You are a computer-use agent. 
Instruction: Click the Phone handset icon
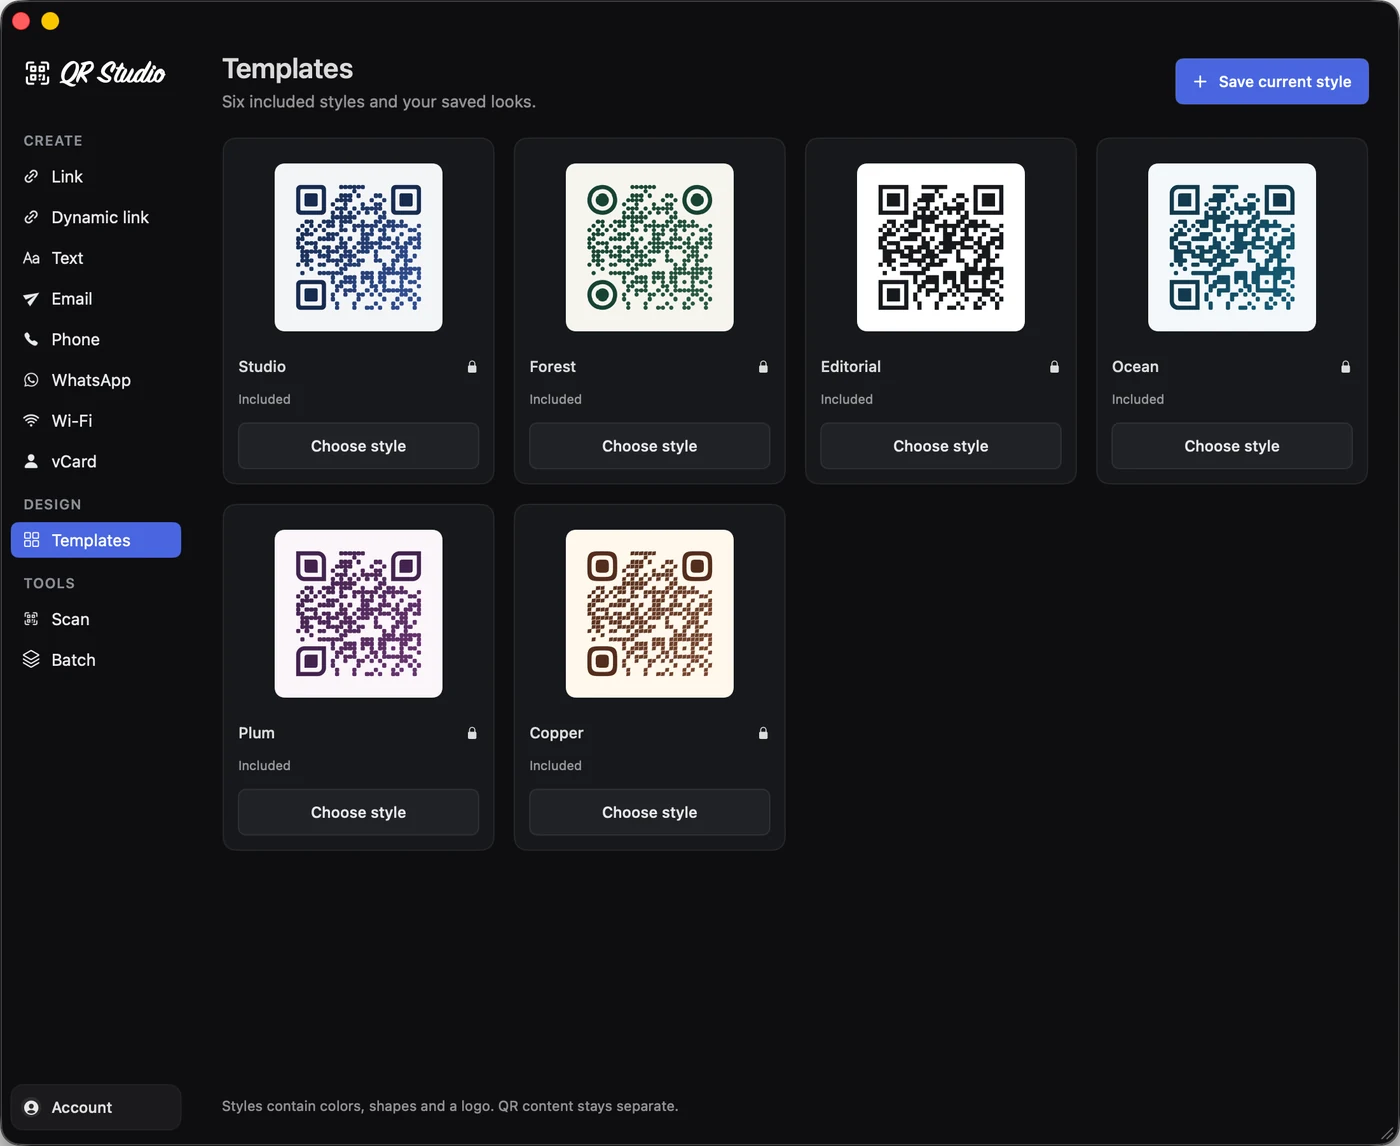31,339
